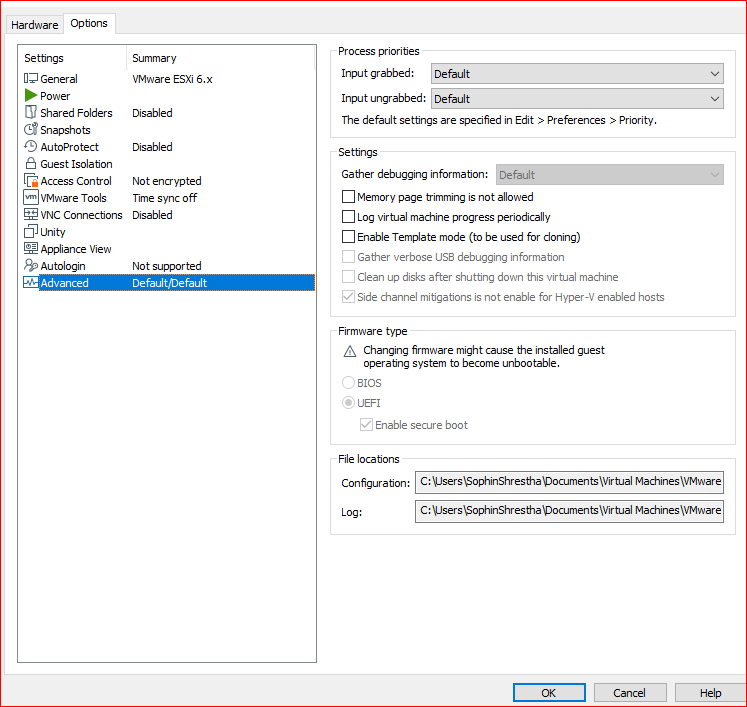
Task: Click the Autologin user icon
Action: point(31,265)
